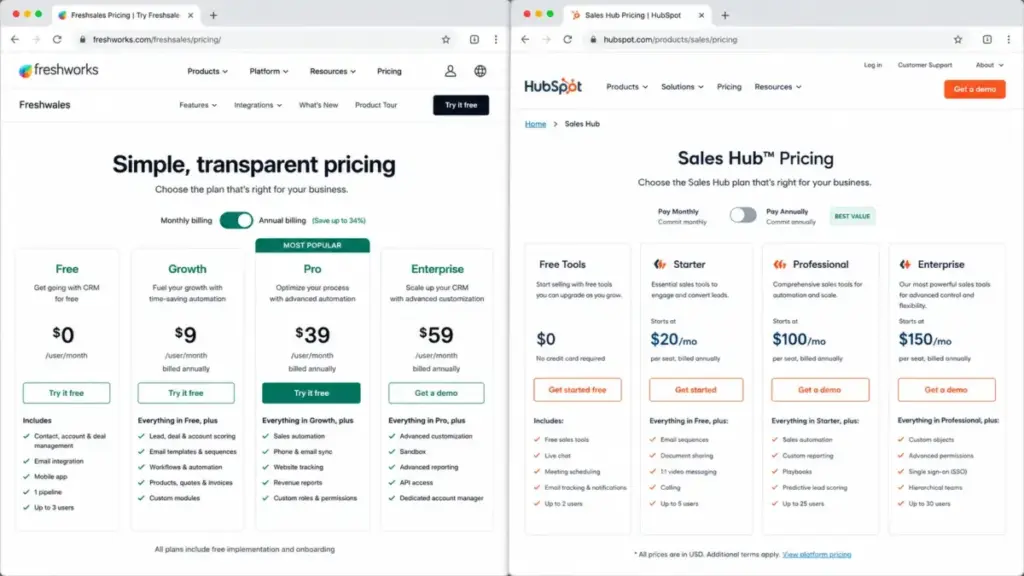
Task: Click the Professional plan sprocket icon
Action: click(x=780, y=264)
